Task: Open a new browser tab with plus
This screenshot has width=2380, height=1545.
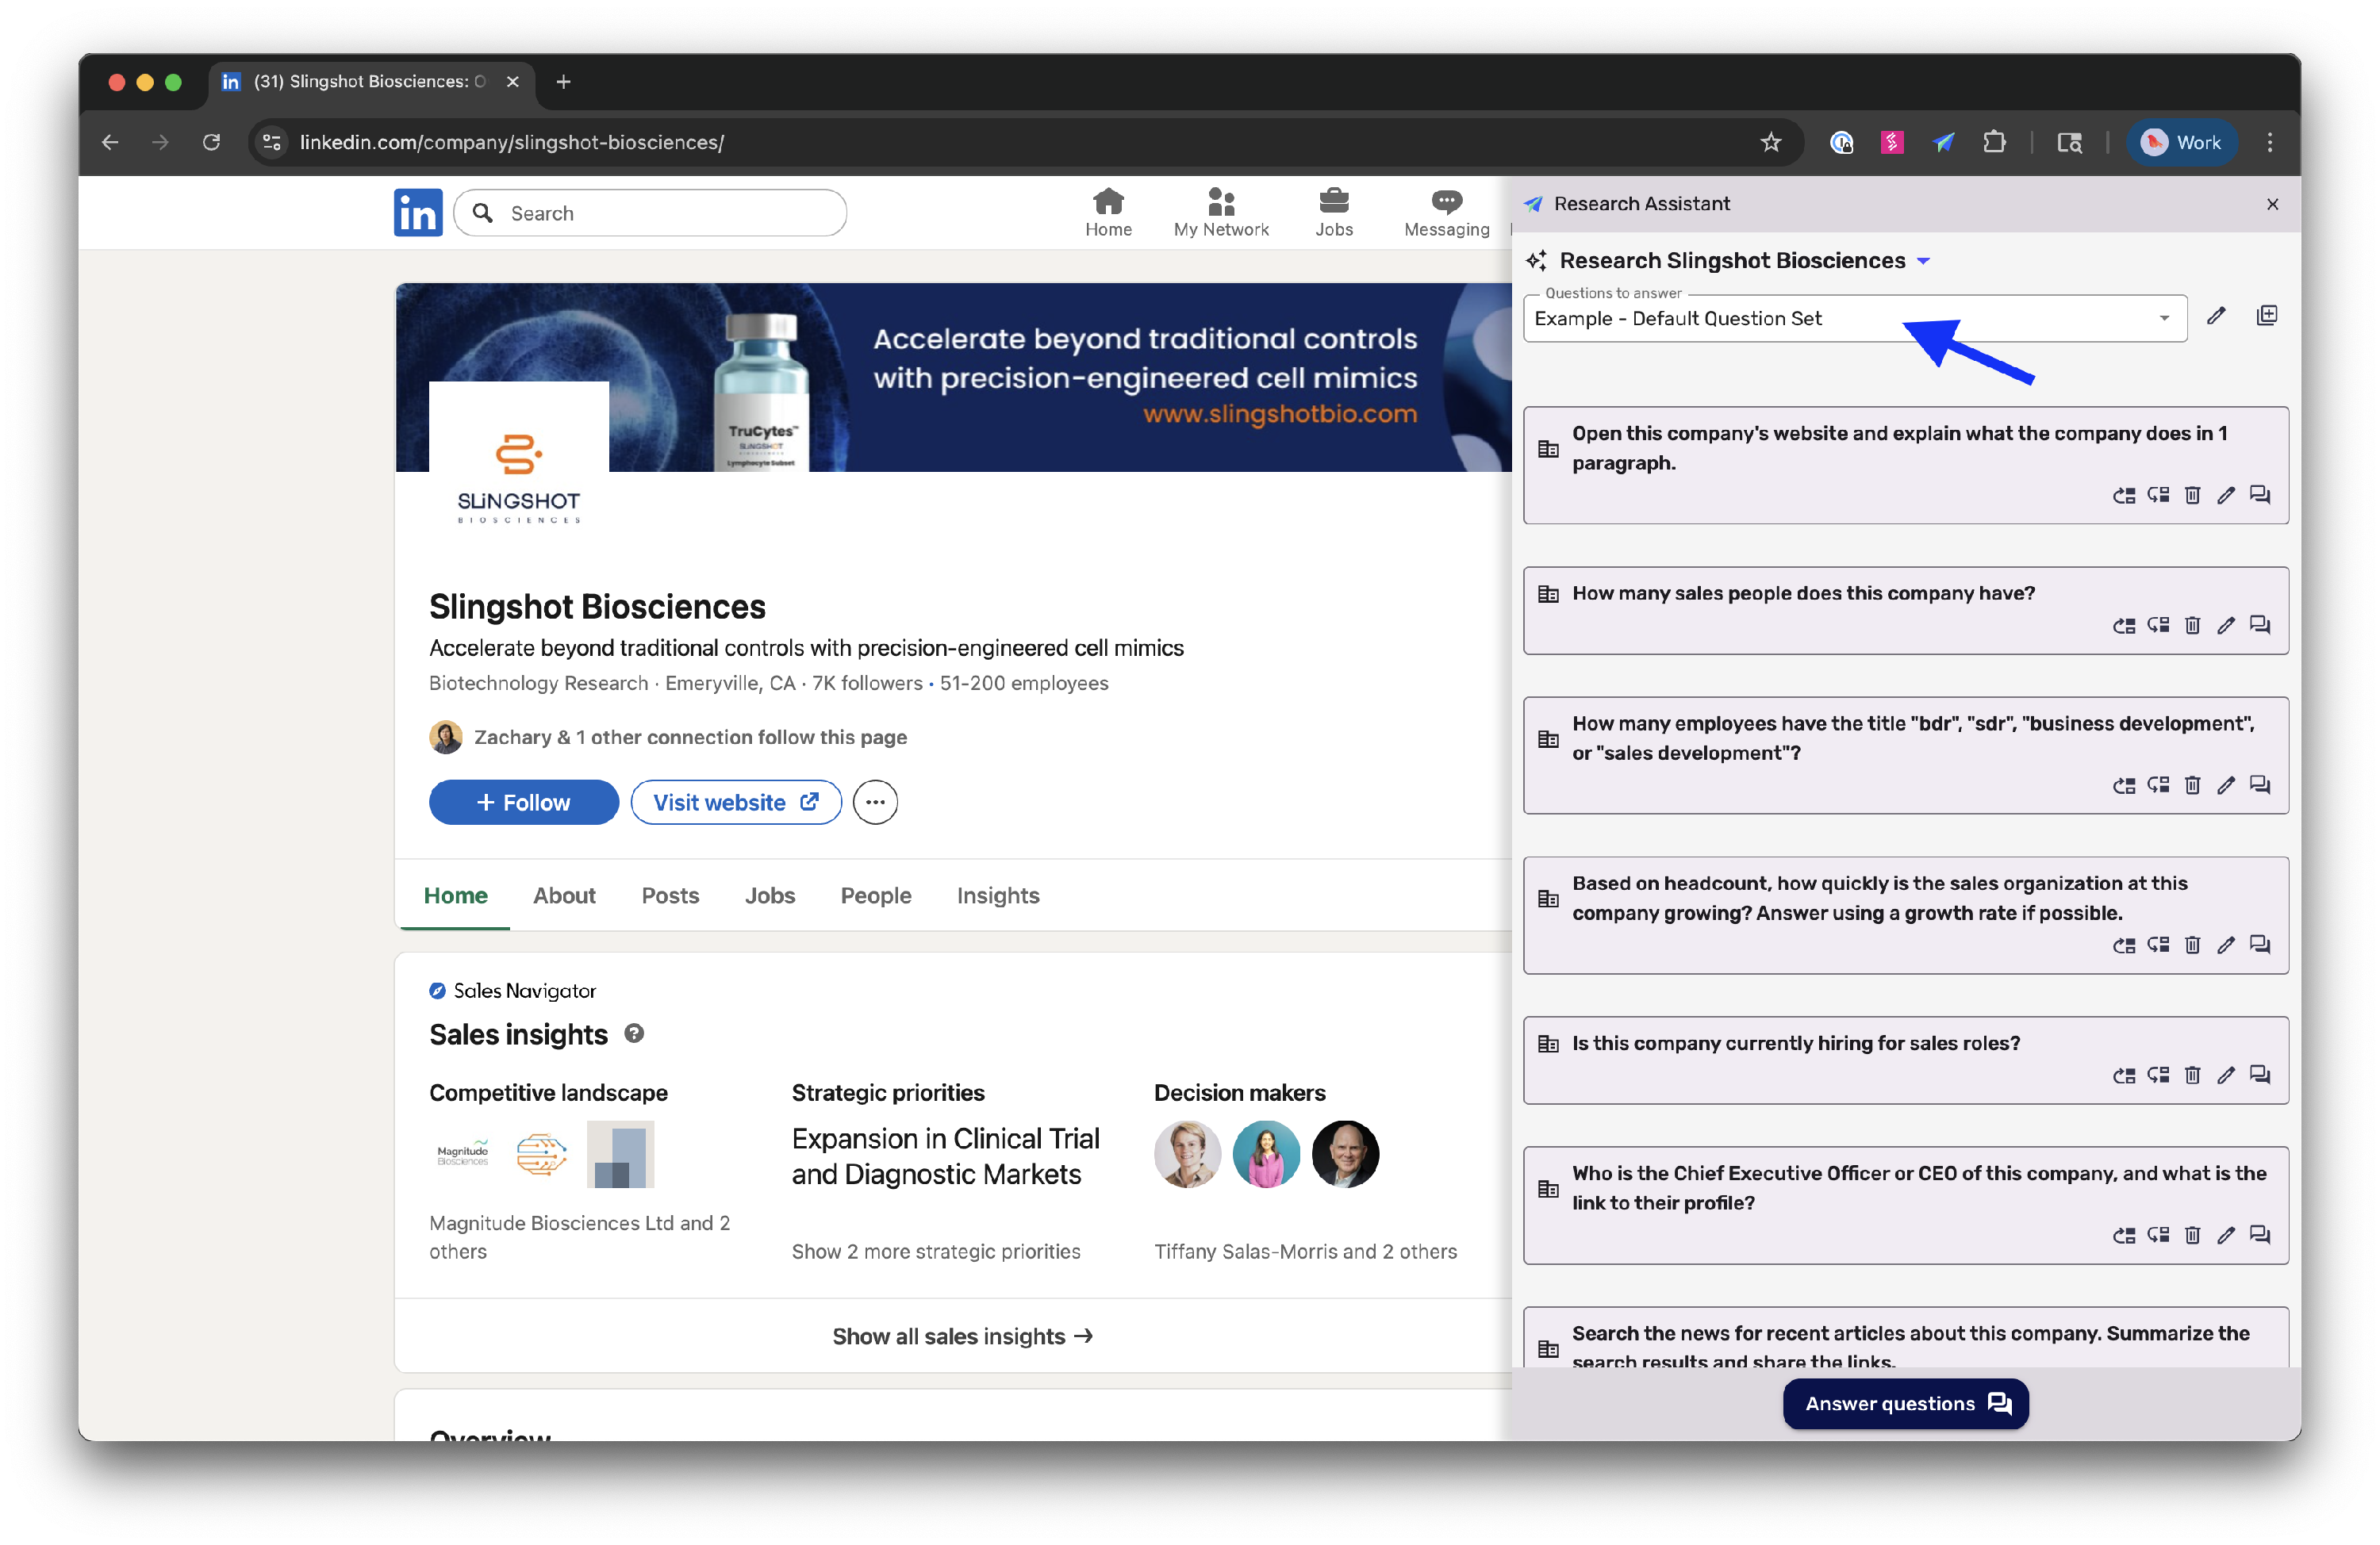Action: coord(563,82)
